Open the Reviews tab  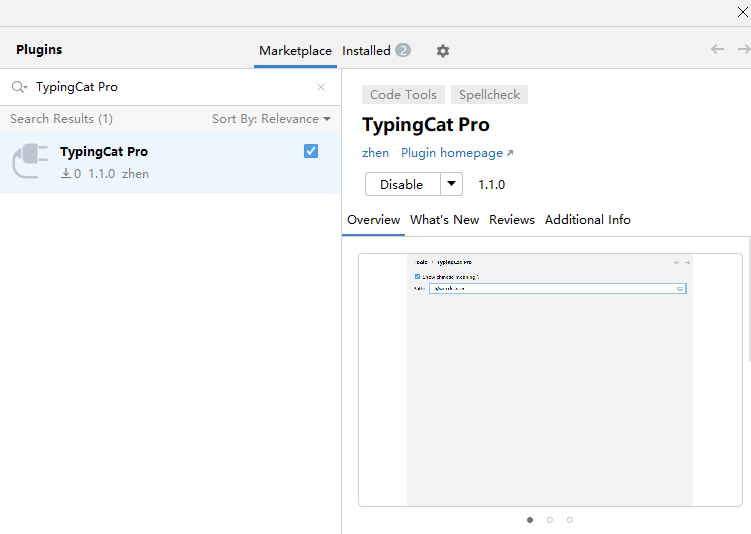pyautogui.click(x=512, y=220)
